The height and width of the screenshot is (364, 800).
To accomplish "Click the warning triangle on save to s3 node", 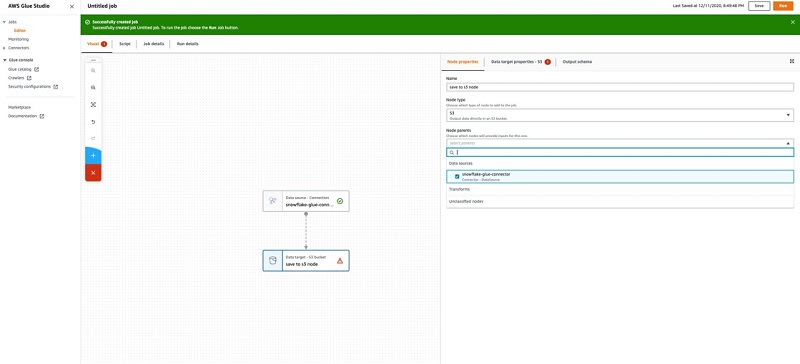I will tap(340, 261).
